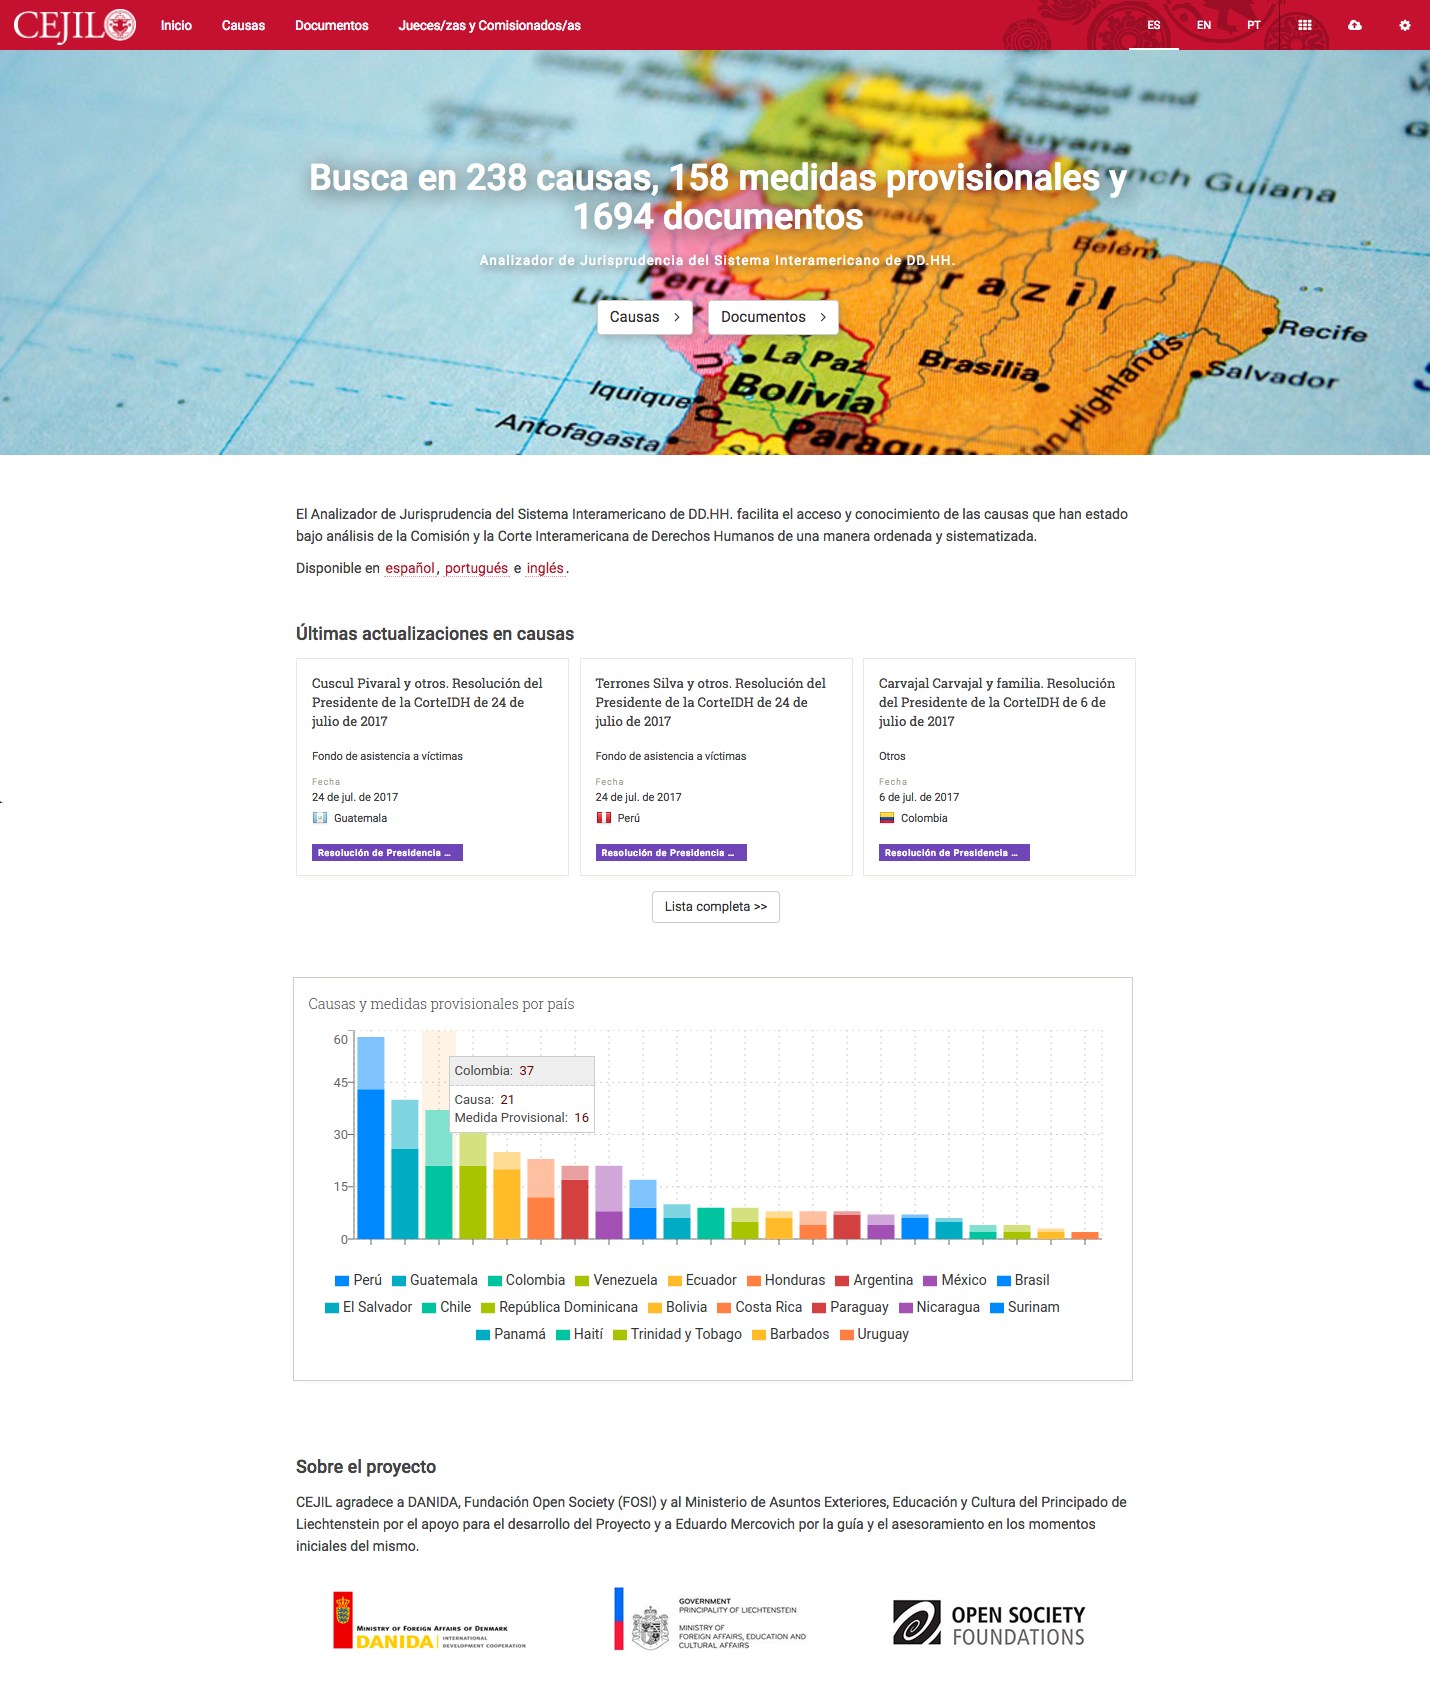Toggle Chile legend entry
The width and height of the screenshot is (1430, 1700).
[x=446, y=1307]
